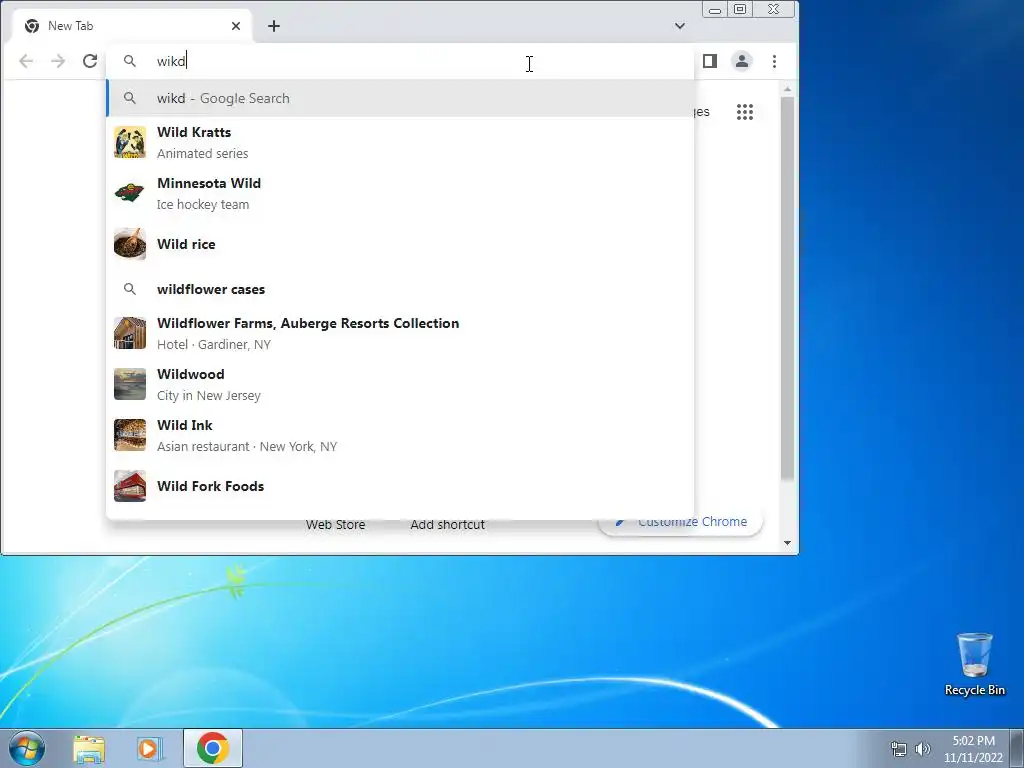Open Windows Media Player from taskbar

tap(149, 749)
